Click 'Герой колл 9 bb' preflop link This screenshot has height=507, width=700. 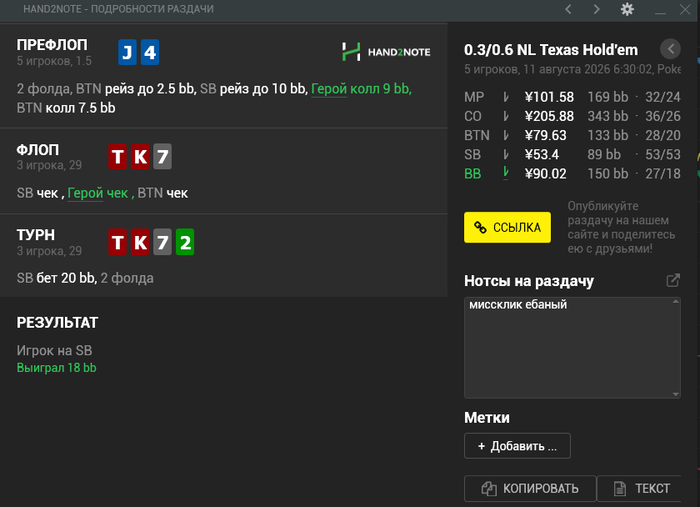coord(361,89)
